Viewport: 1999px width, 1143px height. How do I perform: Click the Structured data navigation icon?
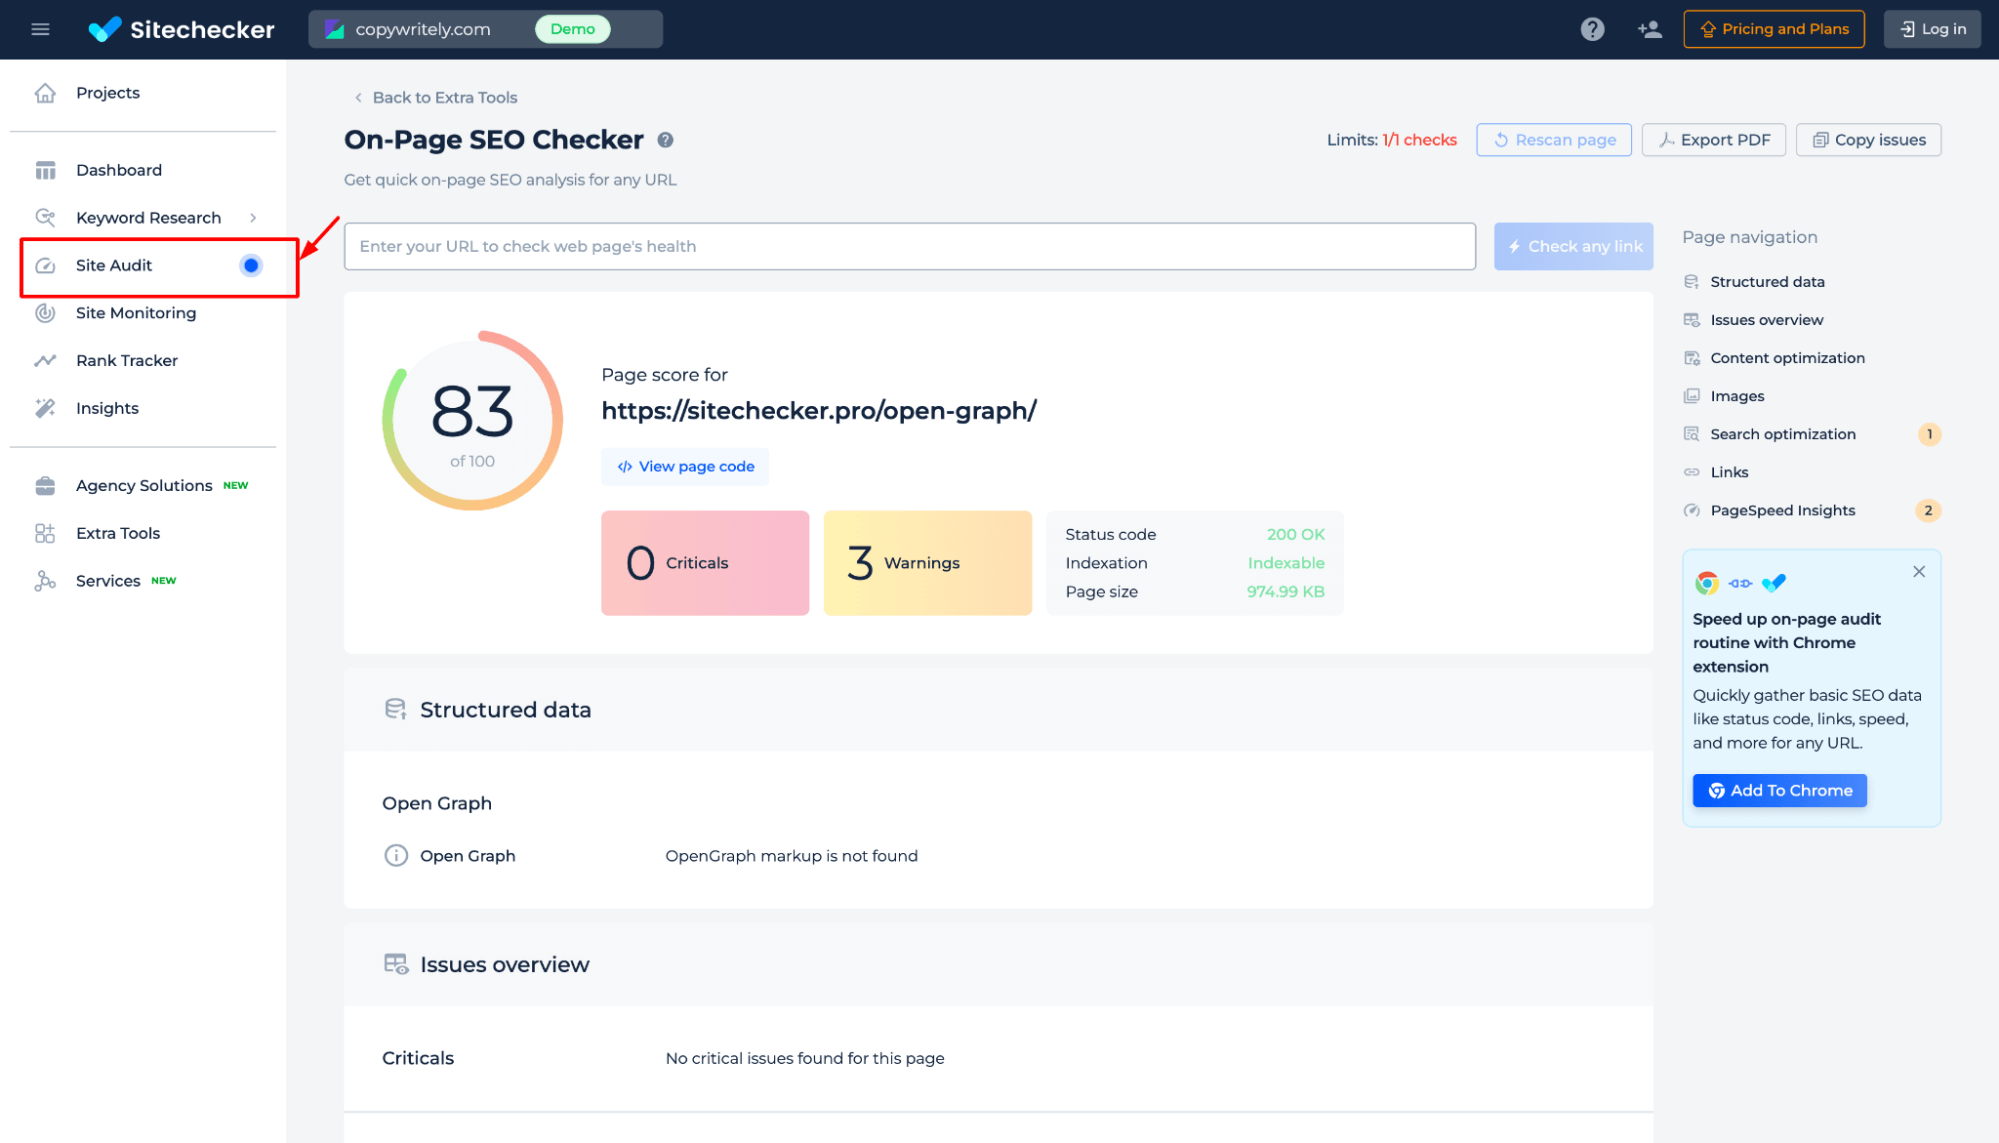click(x=1691, y=281)
